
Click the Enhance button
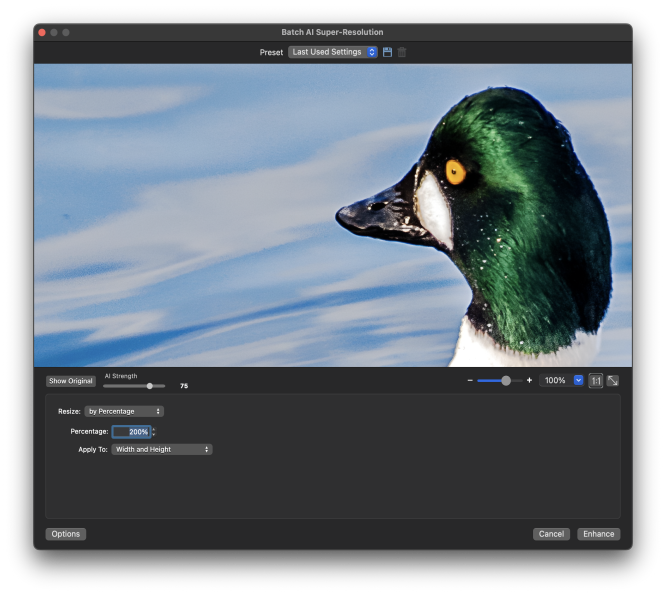coord(598,534)
